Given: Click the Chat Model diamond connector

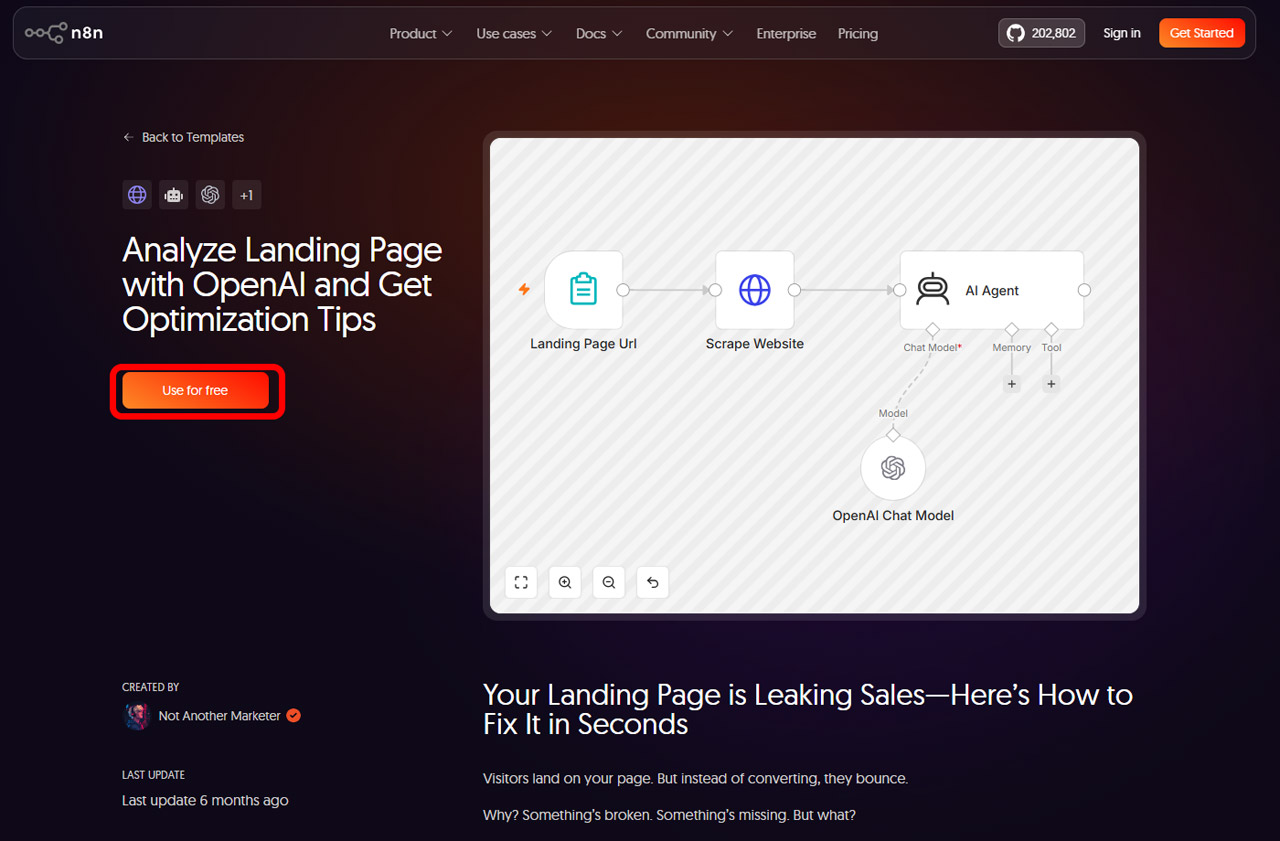Looking at the screenshot, I should 932,329.
